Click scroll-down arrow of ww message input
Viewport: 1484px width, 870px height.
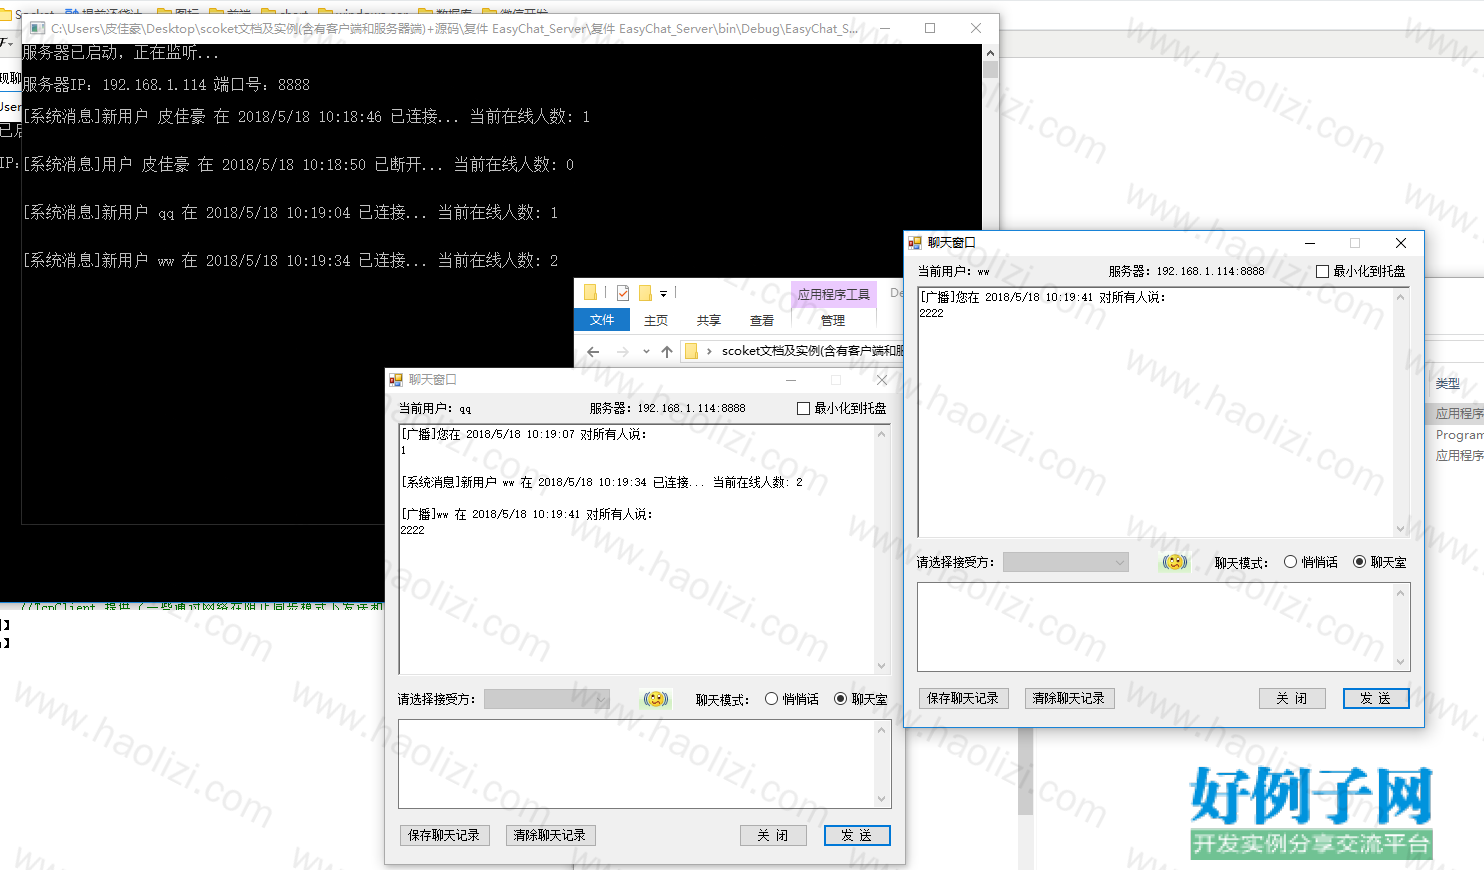[1401, 662]
